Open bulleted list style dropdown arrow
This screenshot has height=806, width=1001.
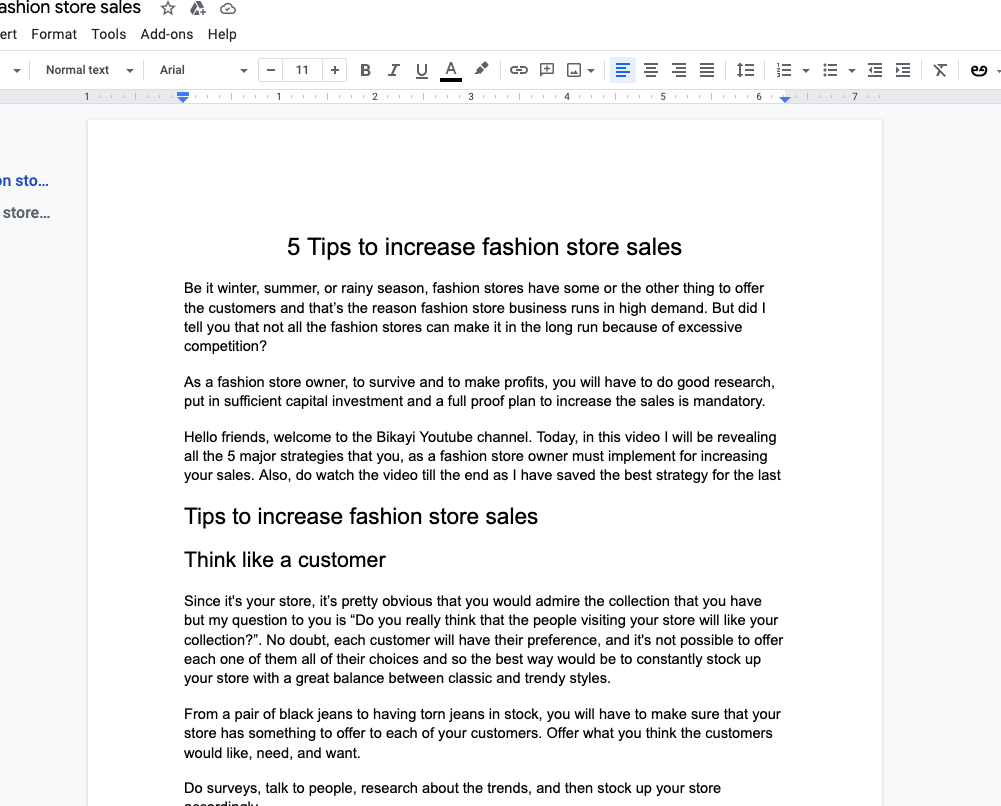852,71
